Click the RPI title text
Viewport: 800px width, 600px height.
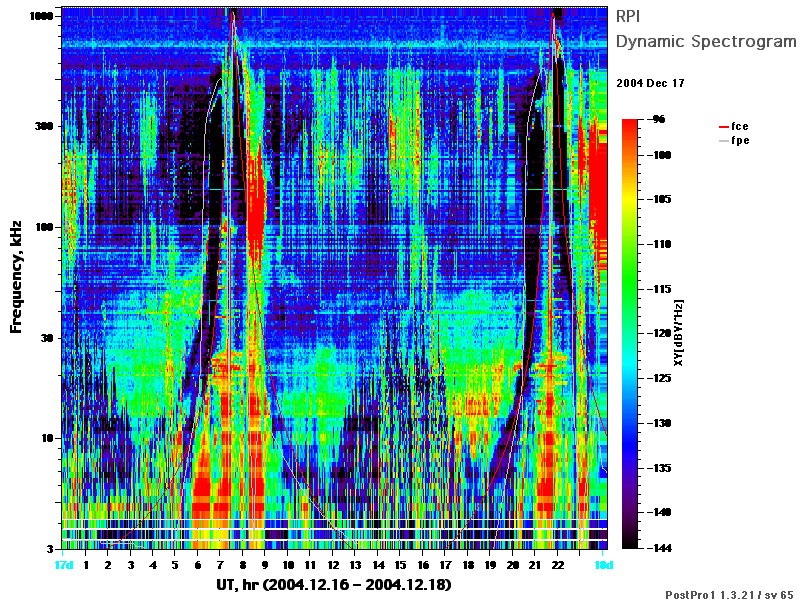point(628,16)
